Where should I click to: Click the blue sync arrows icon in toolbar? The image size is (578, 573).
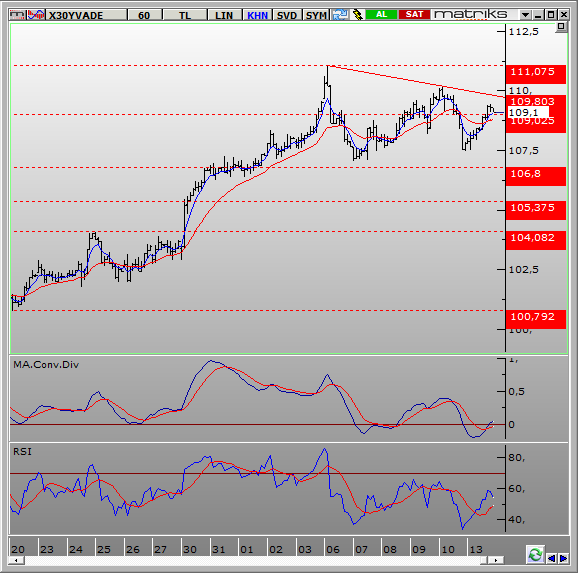340,15
